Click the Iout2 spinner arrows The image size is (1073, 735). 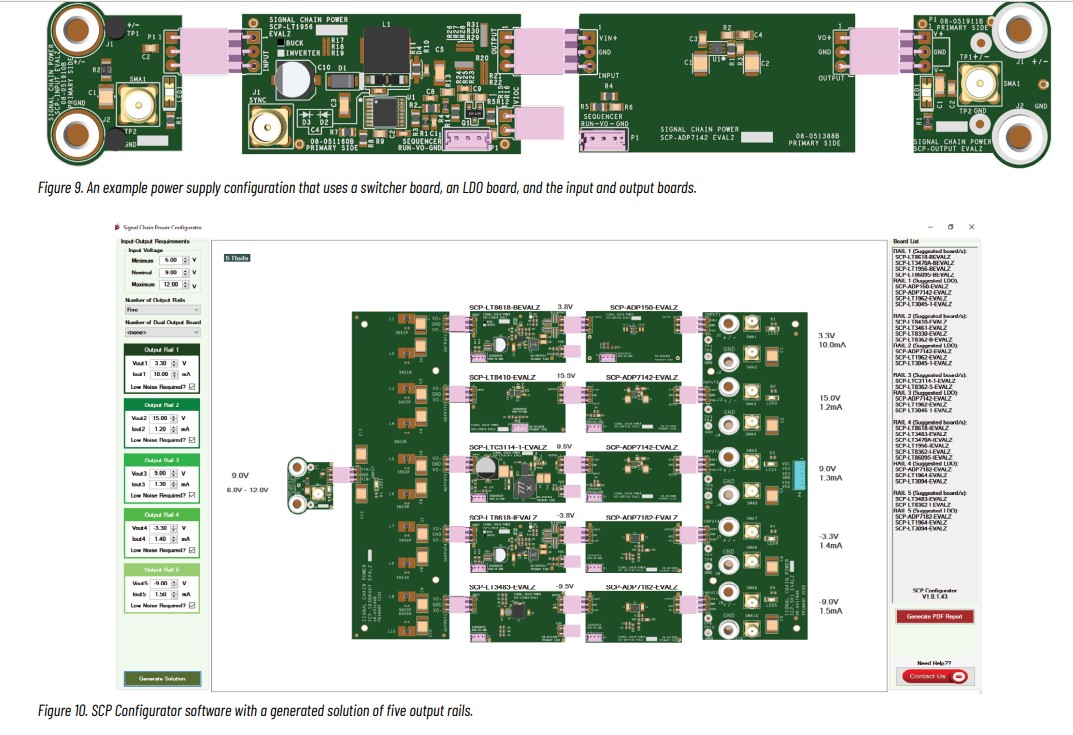pyautogui.click(x=174, y=429)
